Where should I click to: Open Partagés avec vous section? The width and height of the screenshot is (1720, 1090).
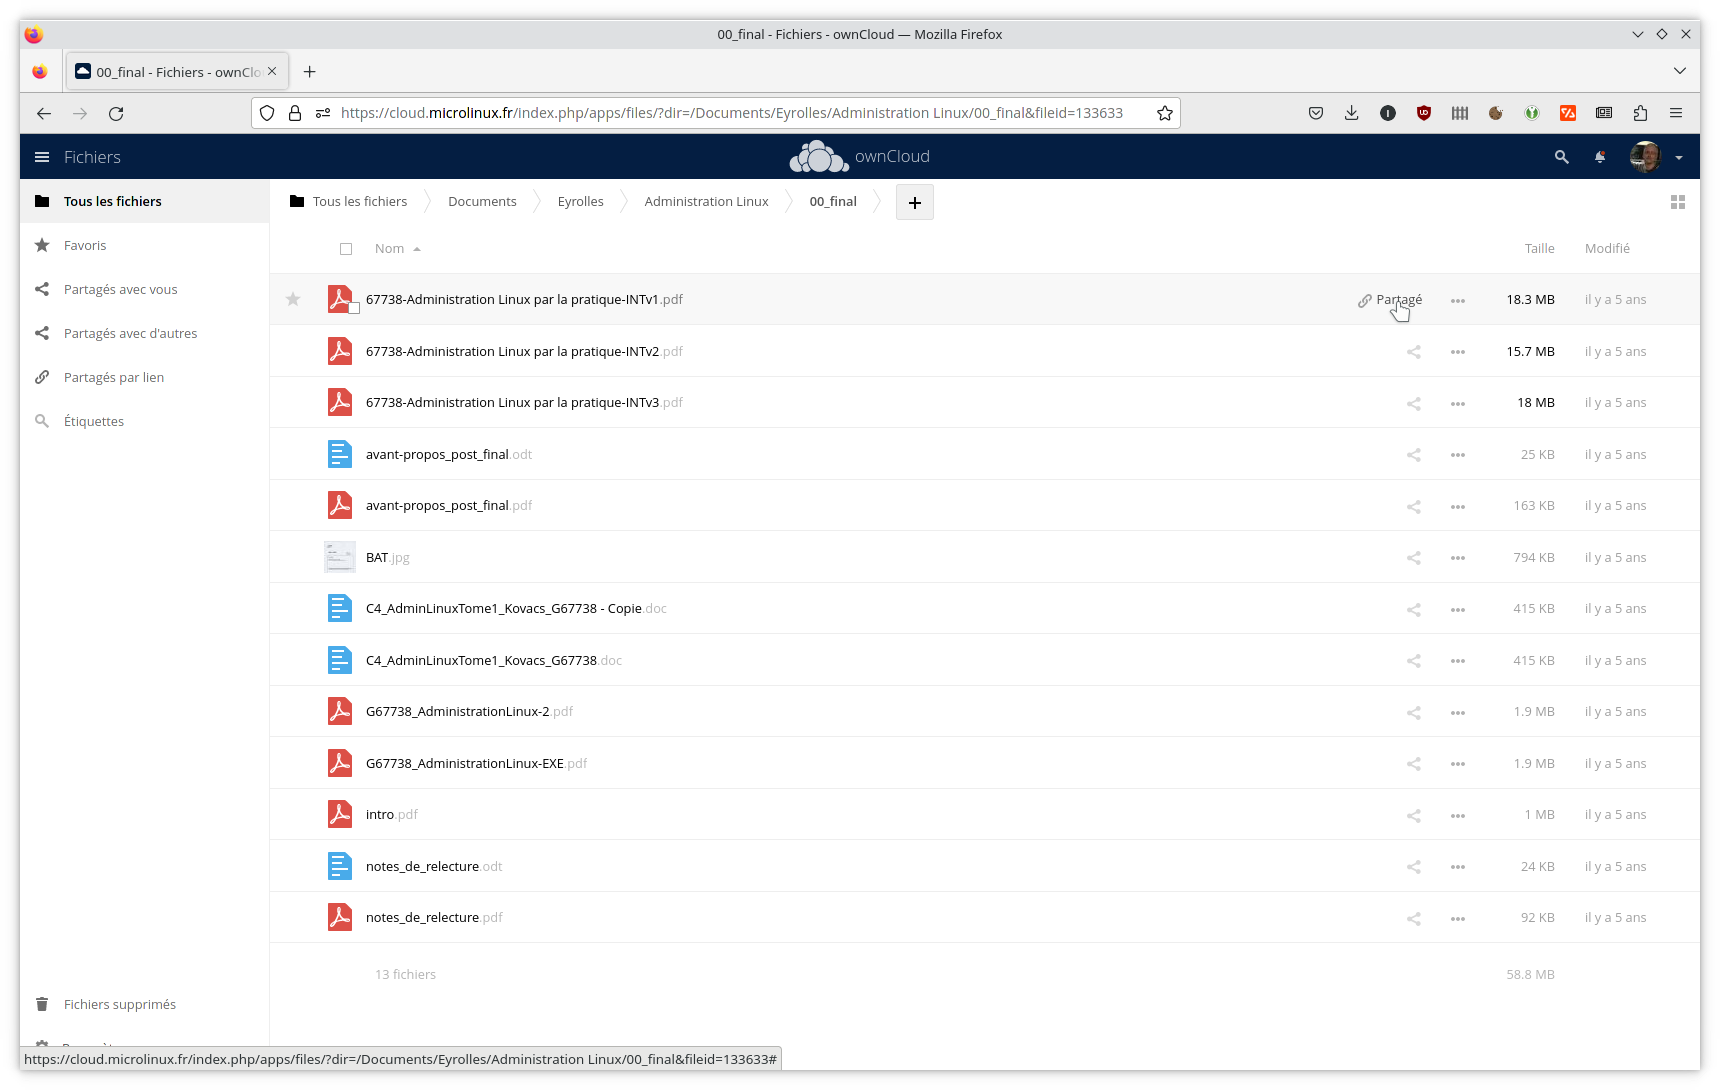[120, 289]
